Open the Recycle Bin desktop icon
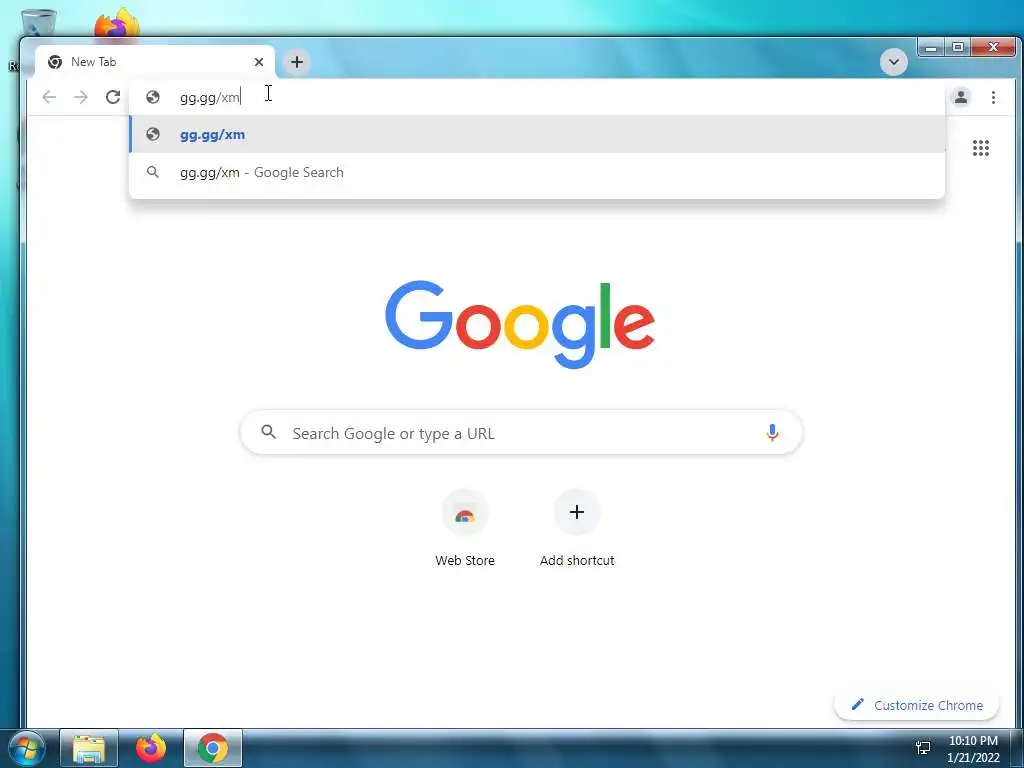The height and width of the screenshot is (768, 1024). 38,24
